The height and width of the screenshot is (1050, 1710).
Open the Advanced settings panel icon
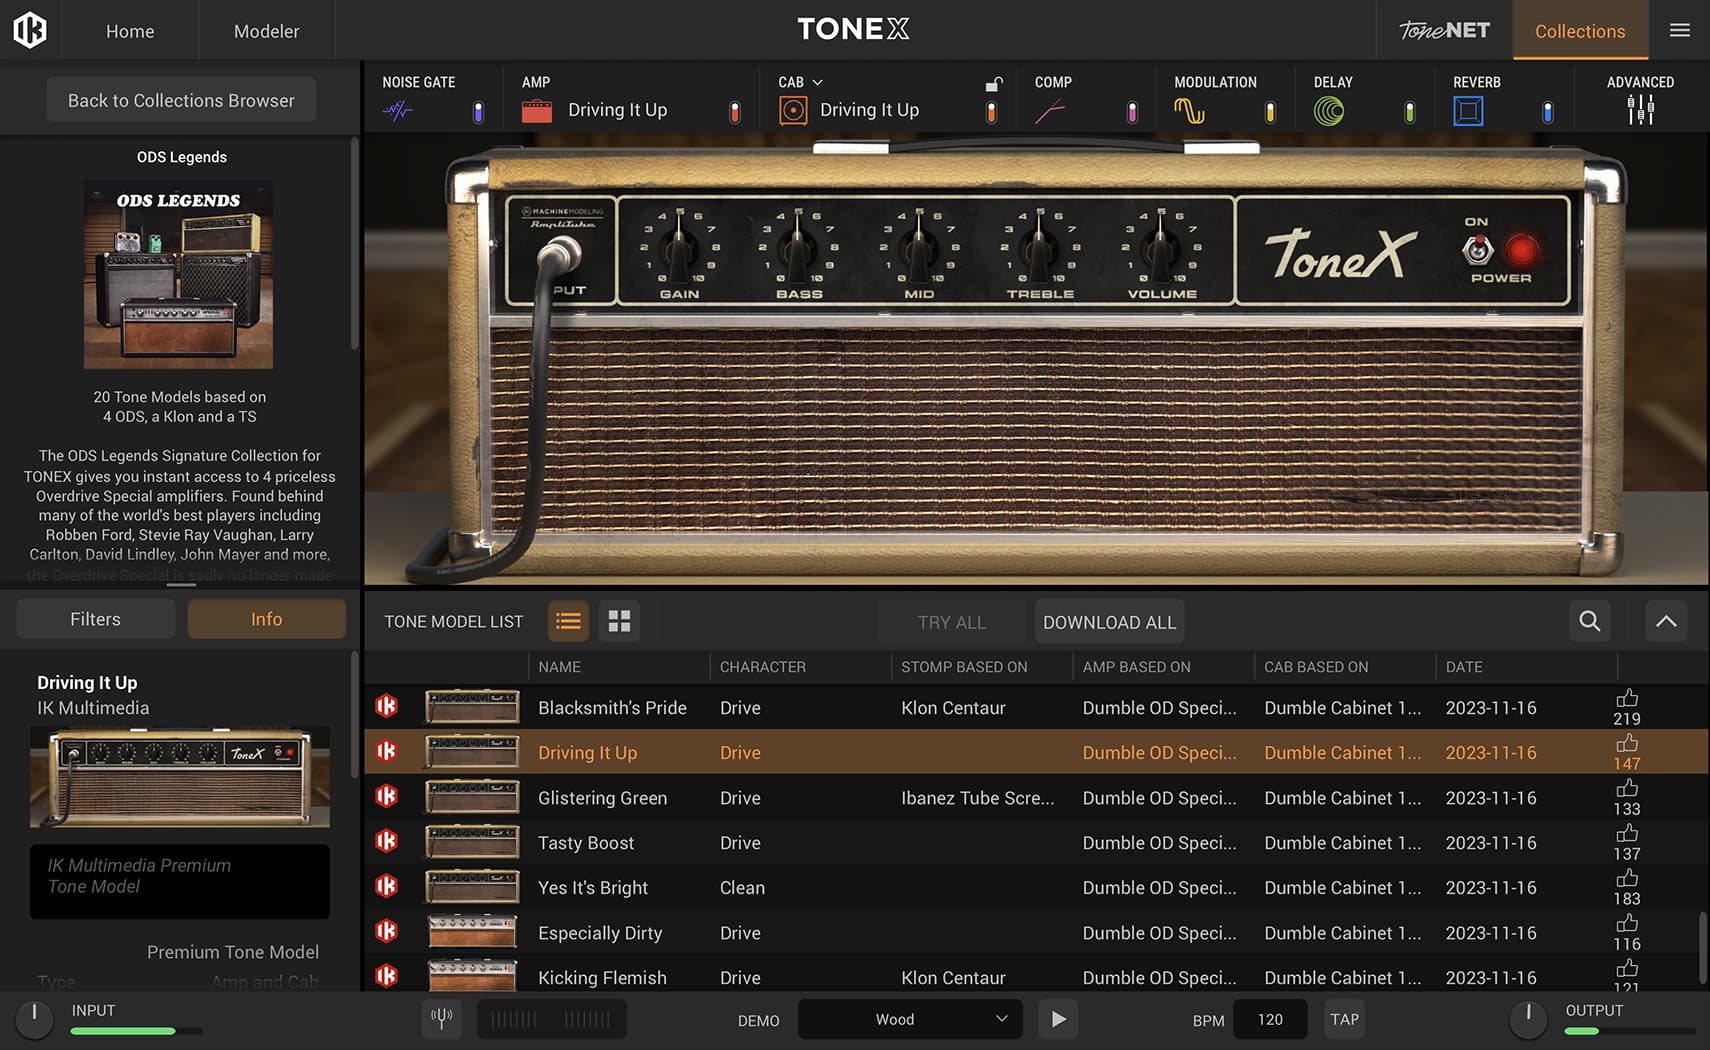click(1640, 110)
